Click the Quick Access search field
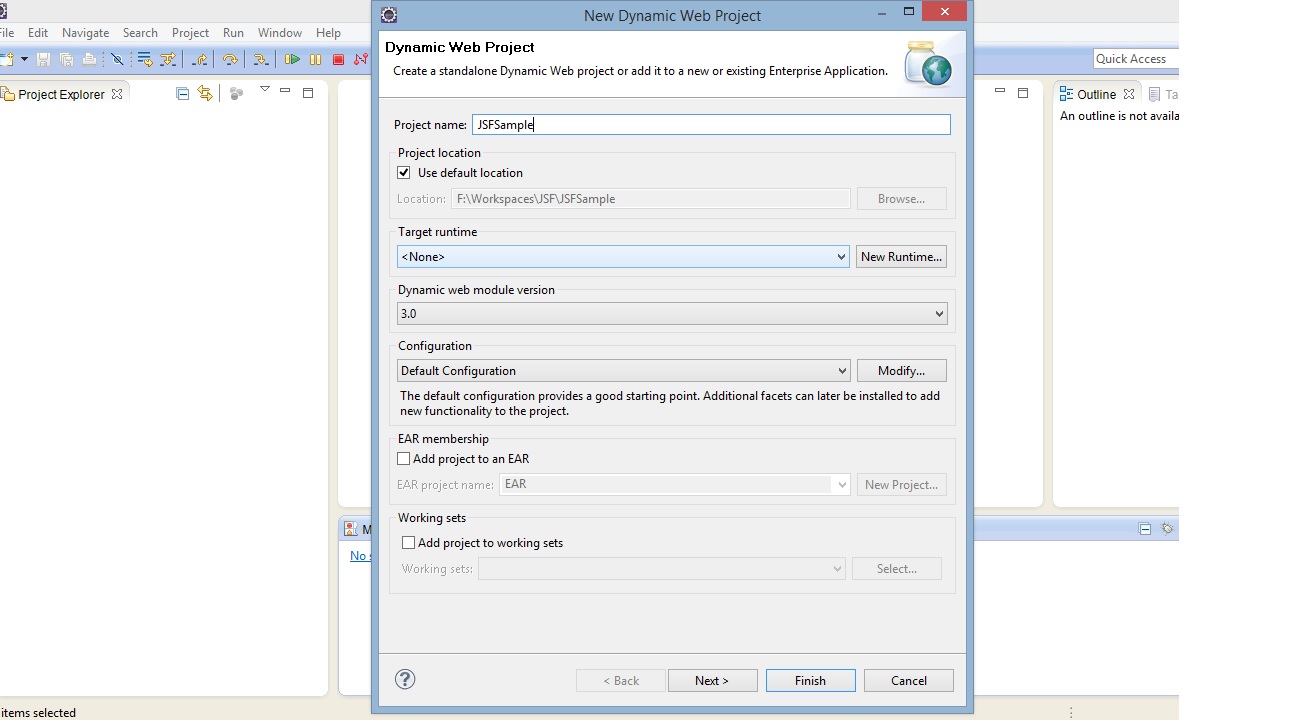The image size is (1290, 720). [1136, 59]
